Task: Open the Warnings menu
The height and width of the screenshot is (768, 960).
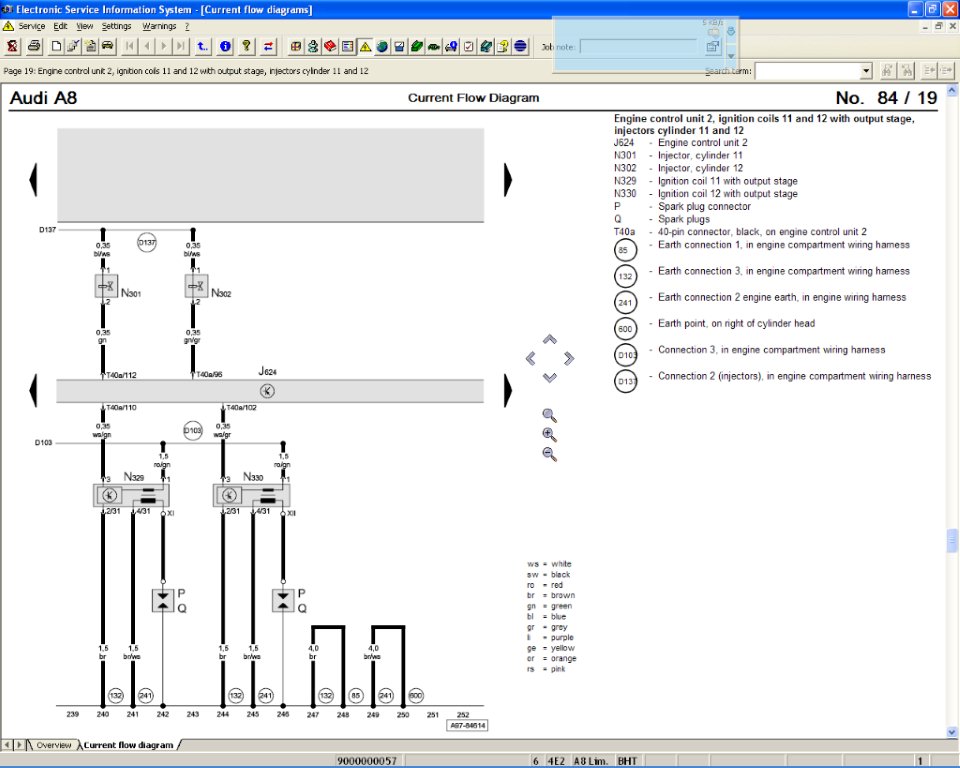Action: click(x=159, y=26)
